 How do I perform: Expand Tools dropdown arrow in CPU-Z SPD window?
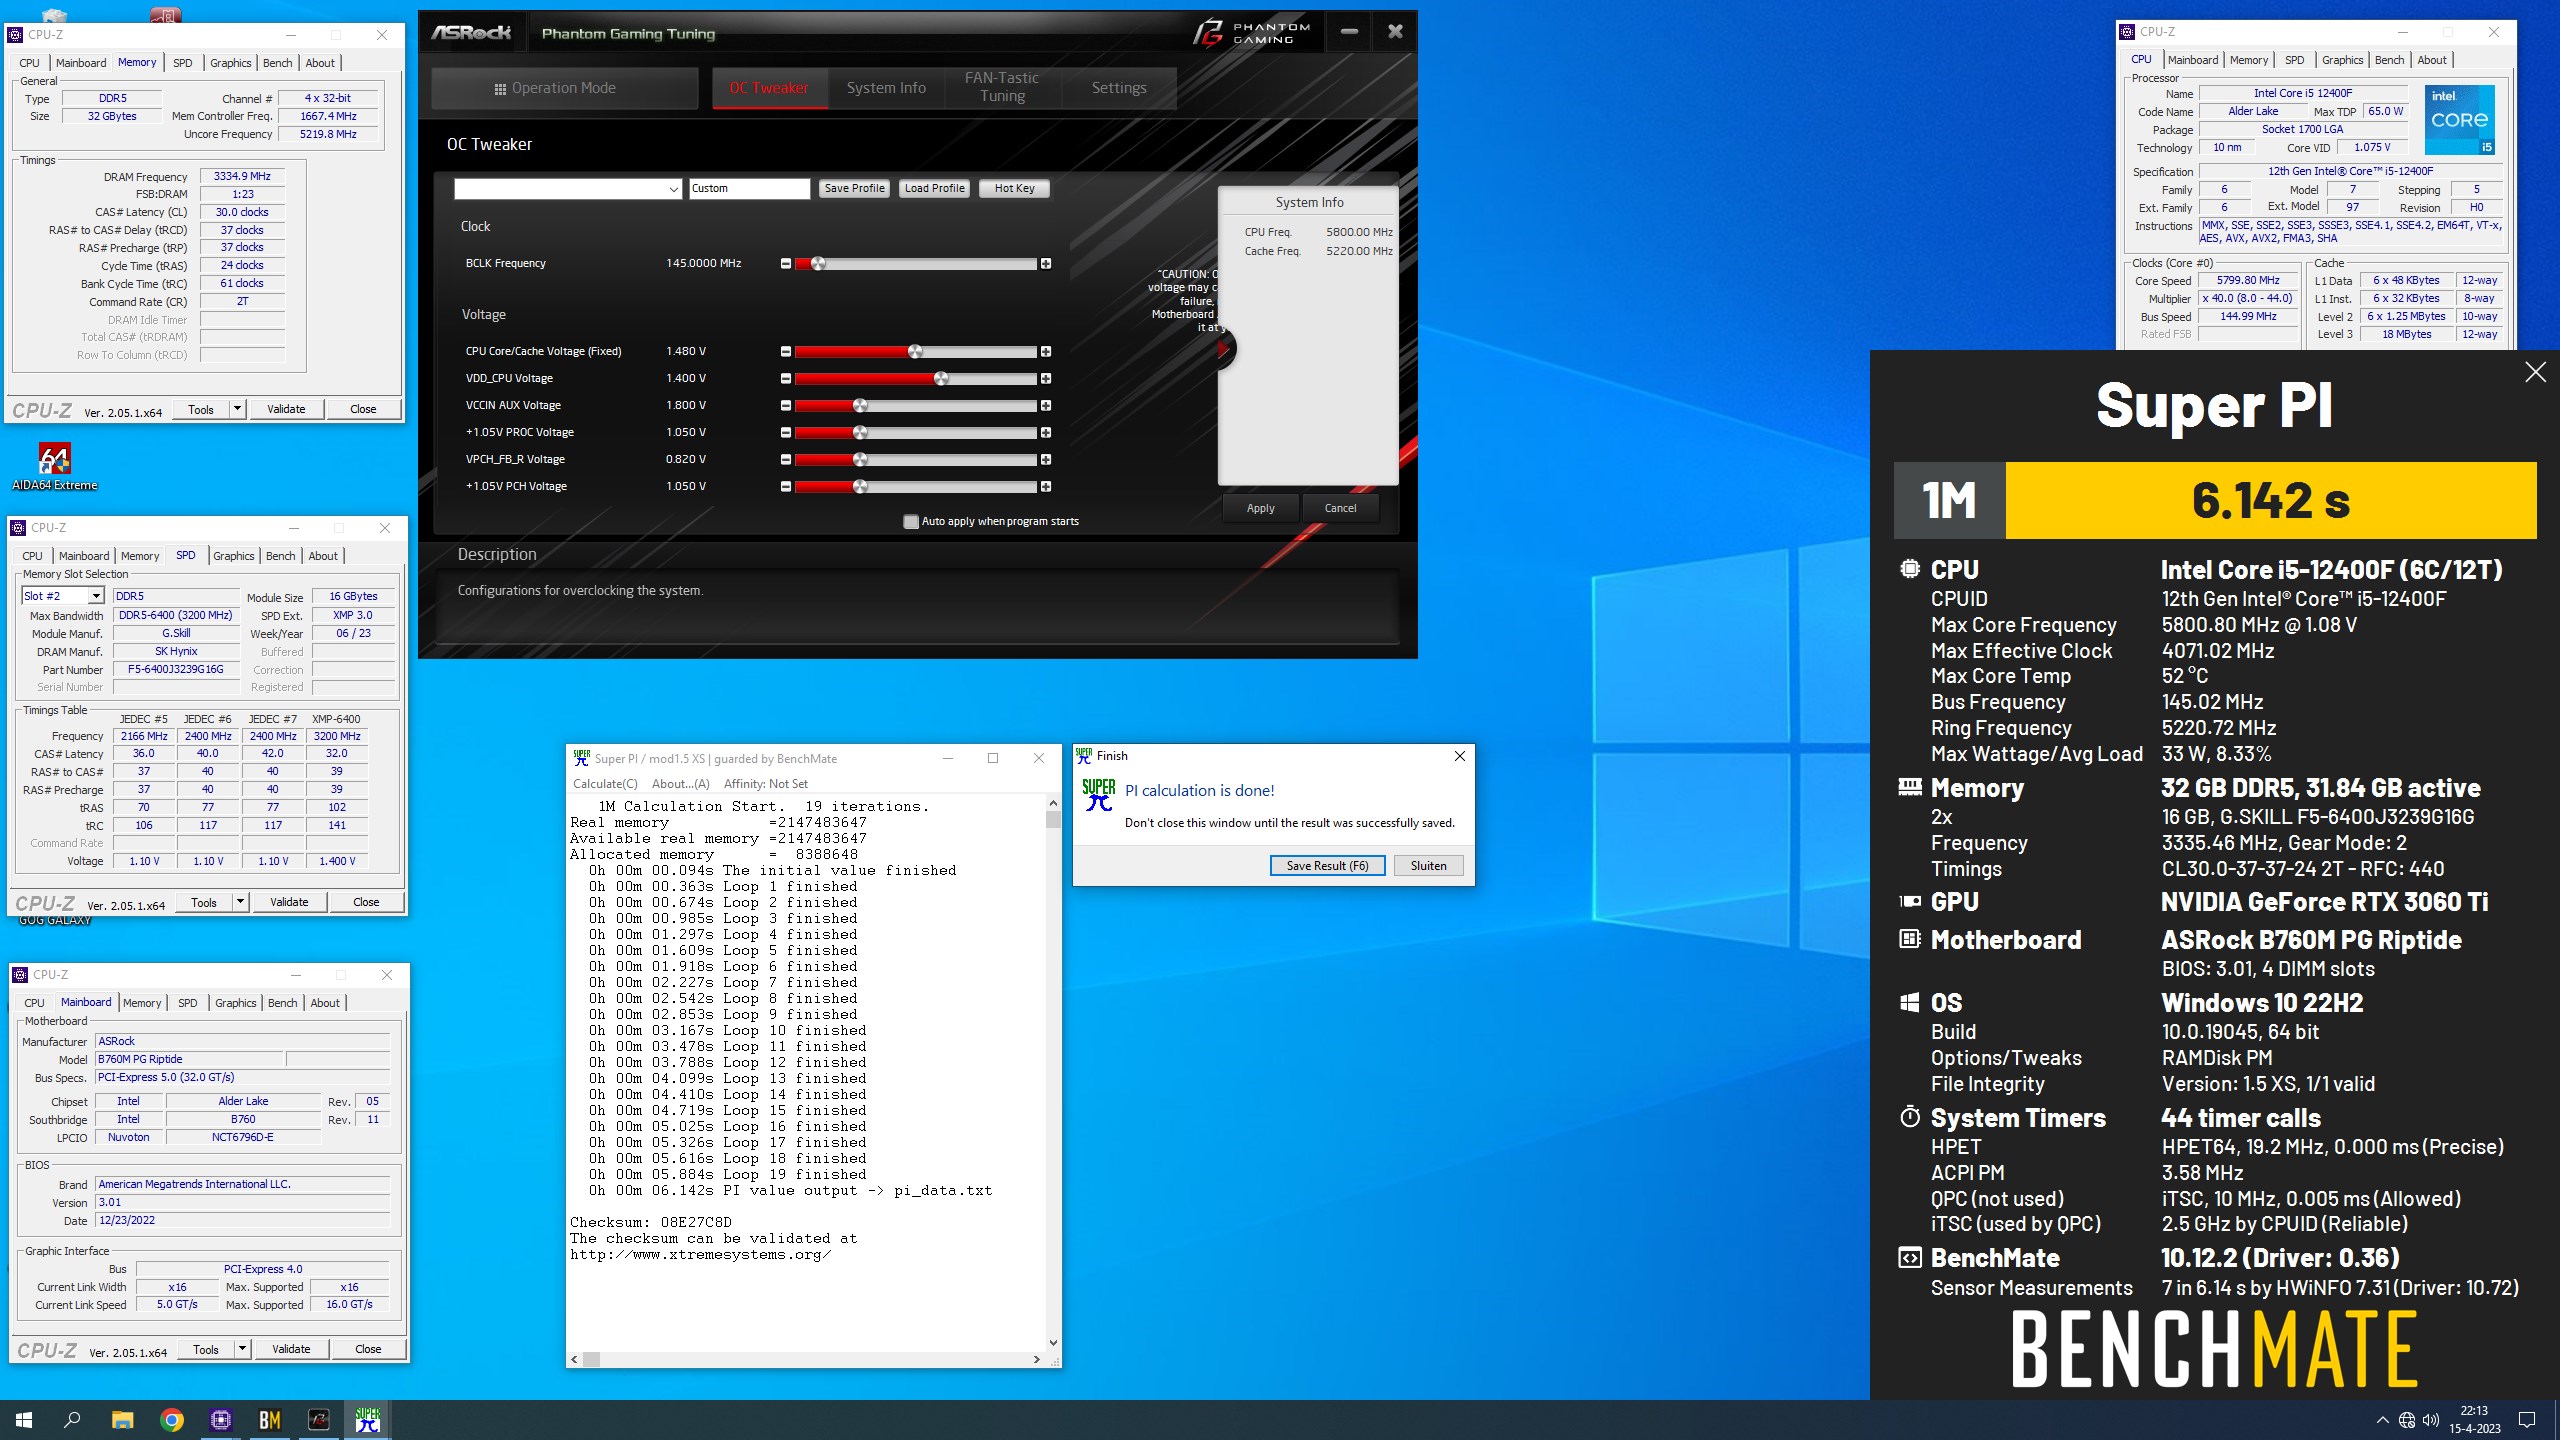(240, 902)
